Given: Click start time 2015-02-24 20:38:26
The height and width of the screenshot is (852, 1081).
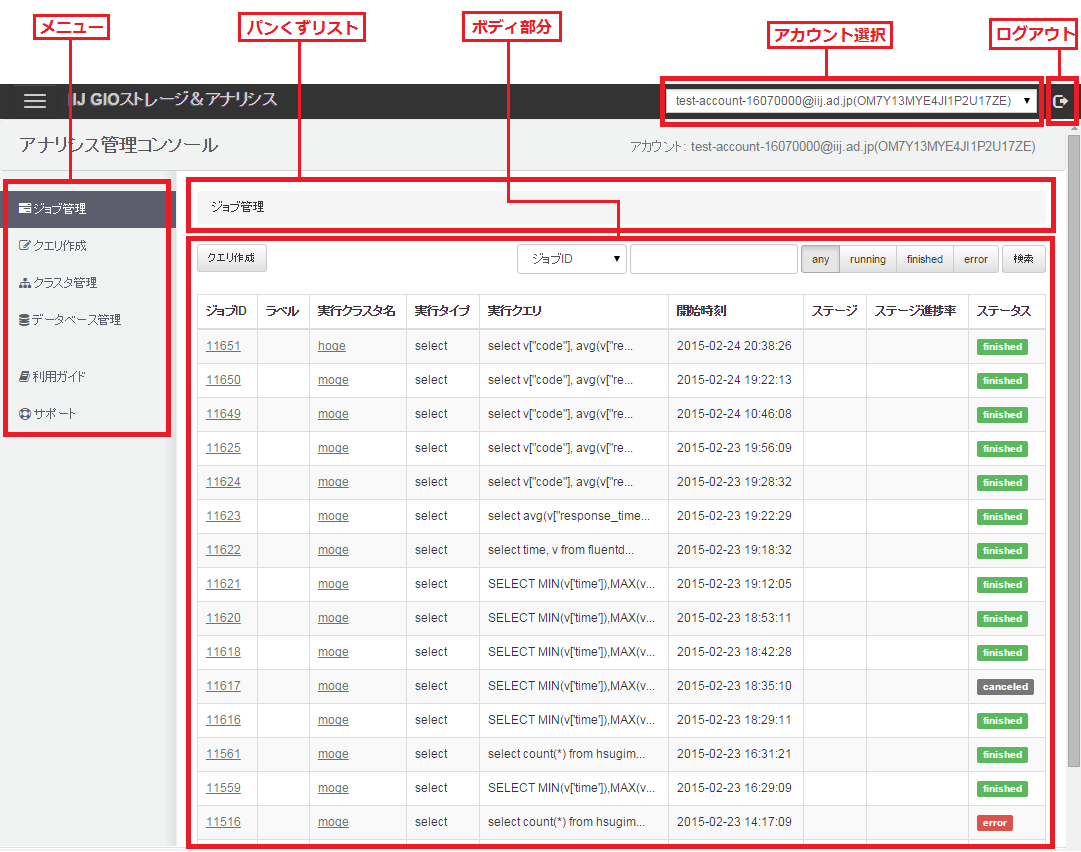Looking at the screenshot, I should (734, 346).
